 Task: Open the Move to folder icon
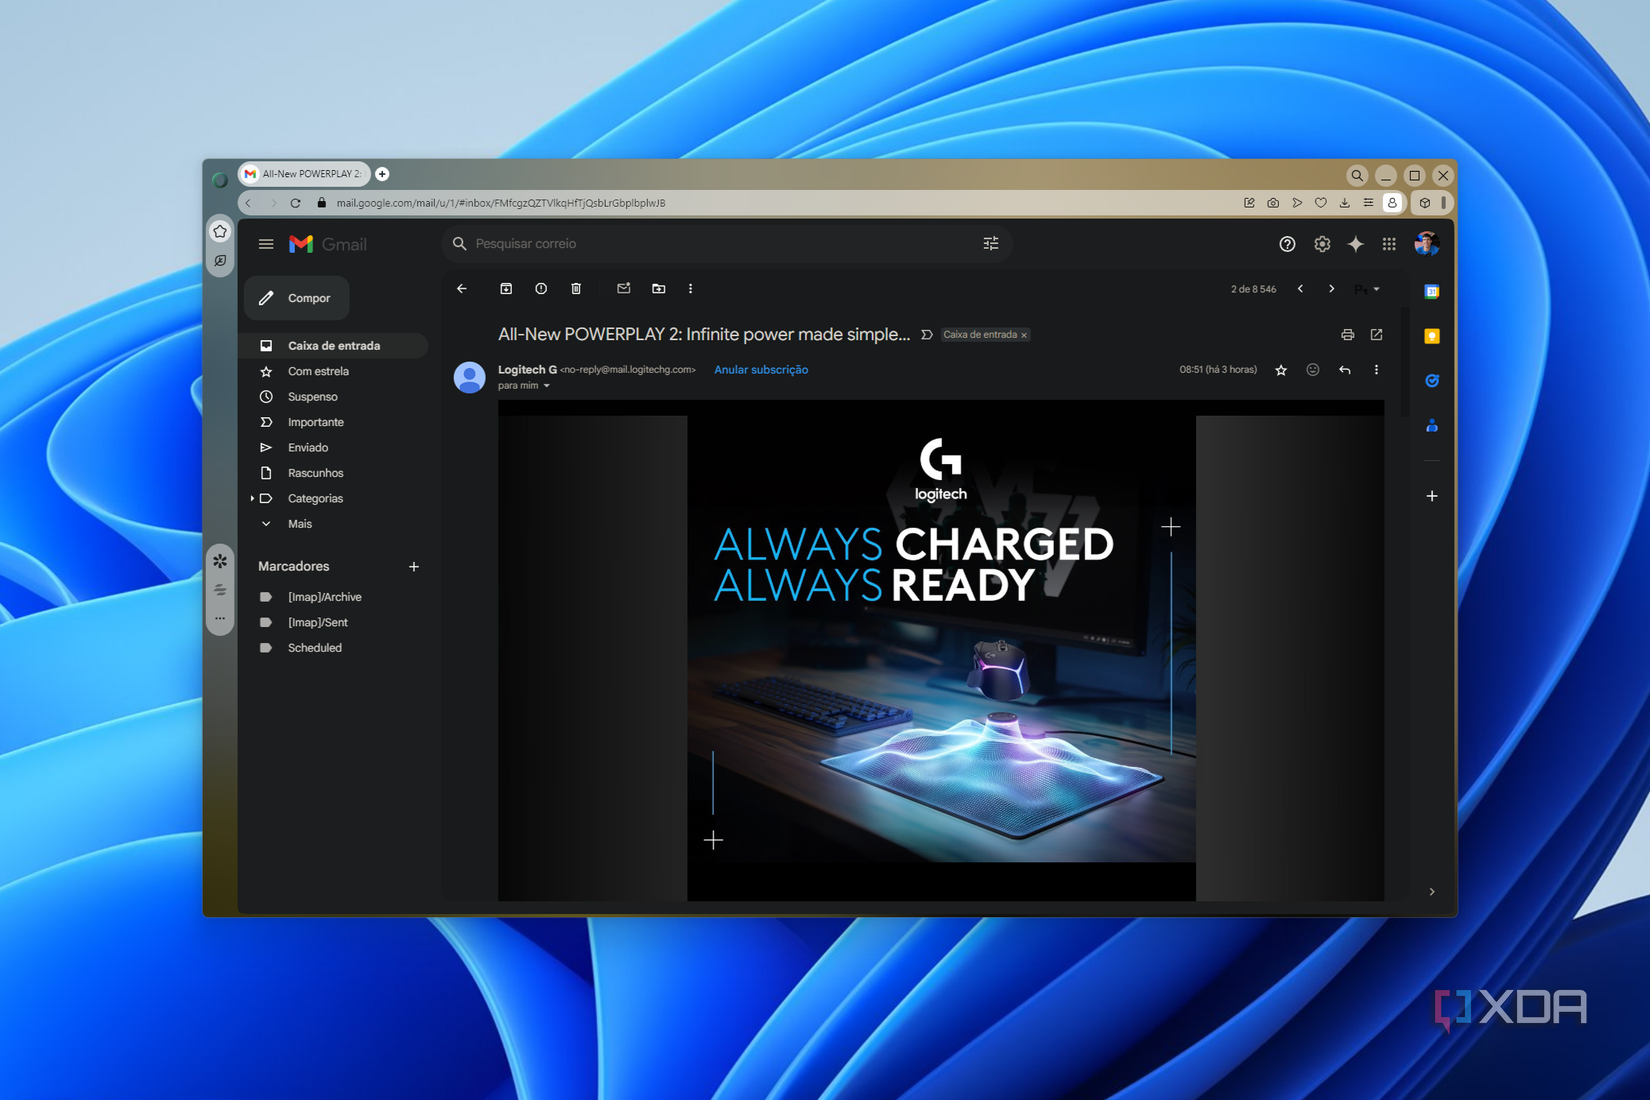point(659,289)
